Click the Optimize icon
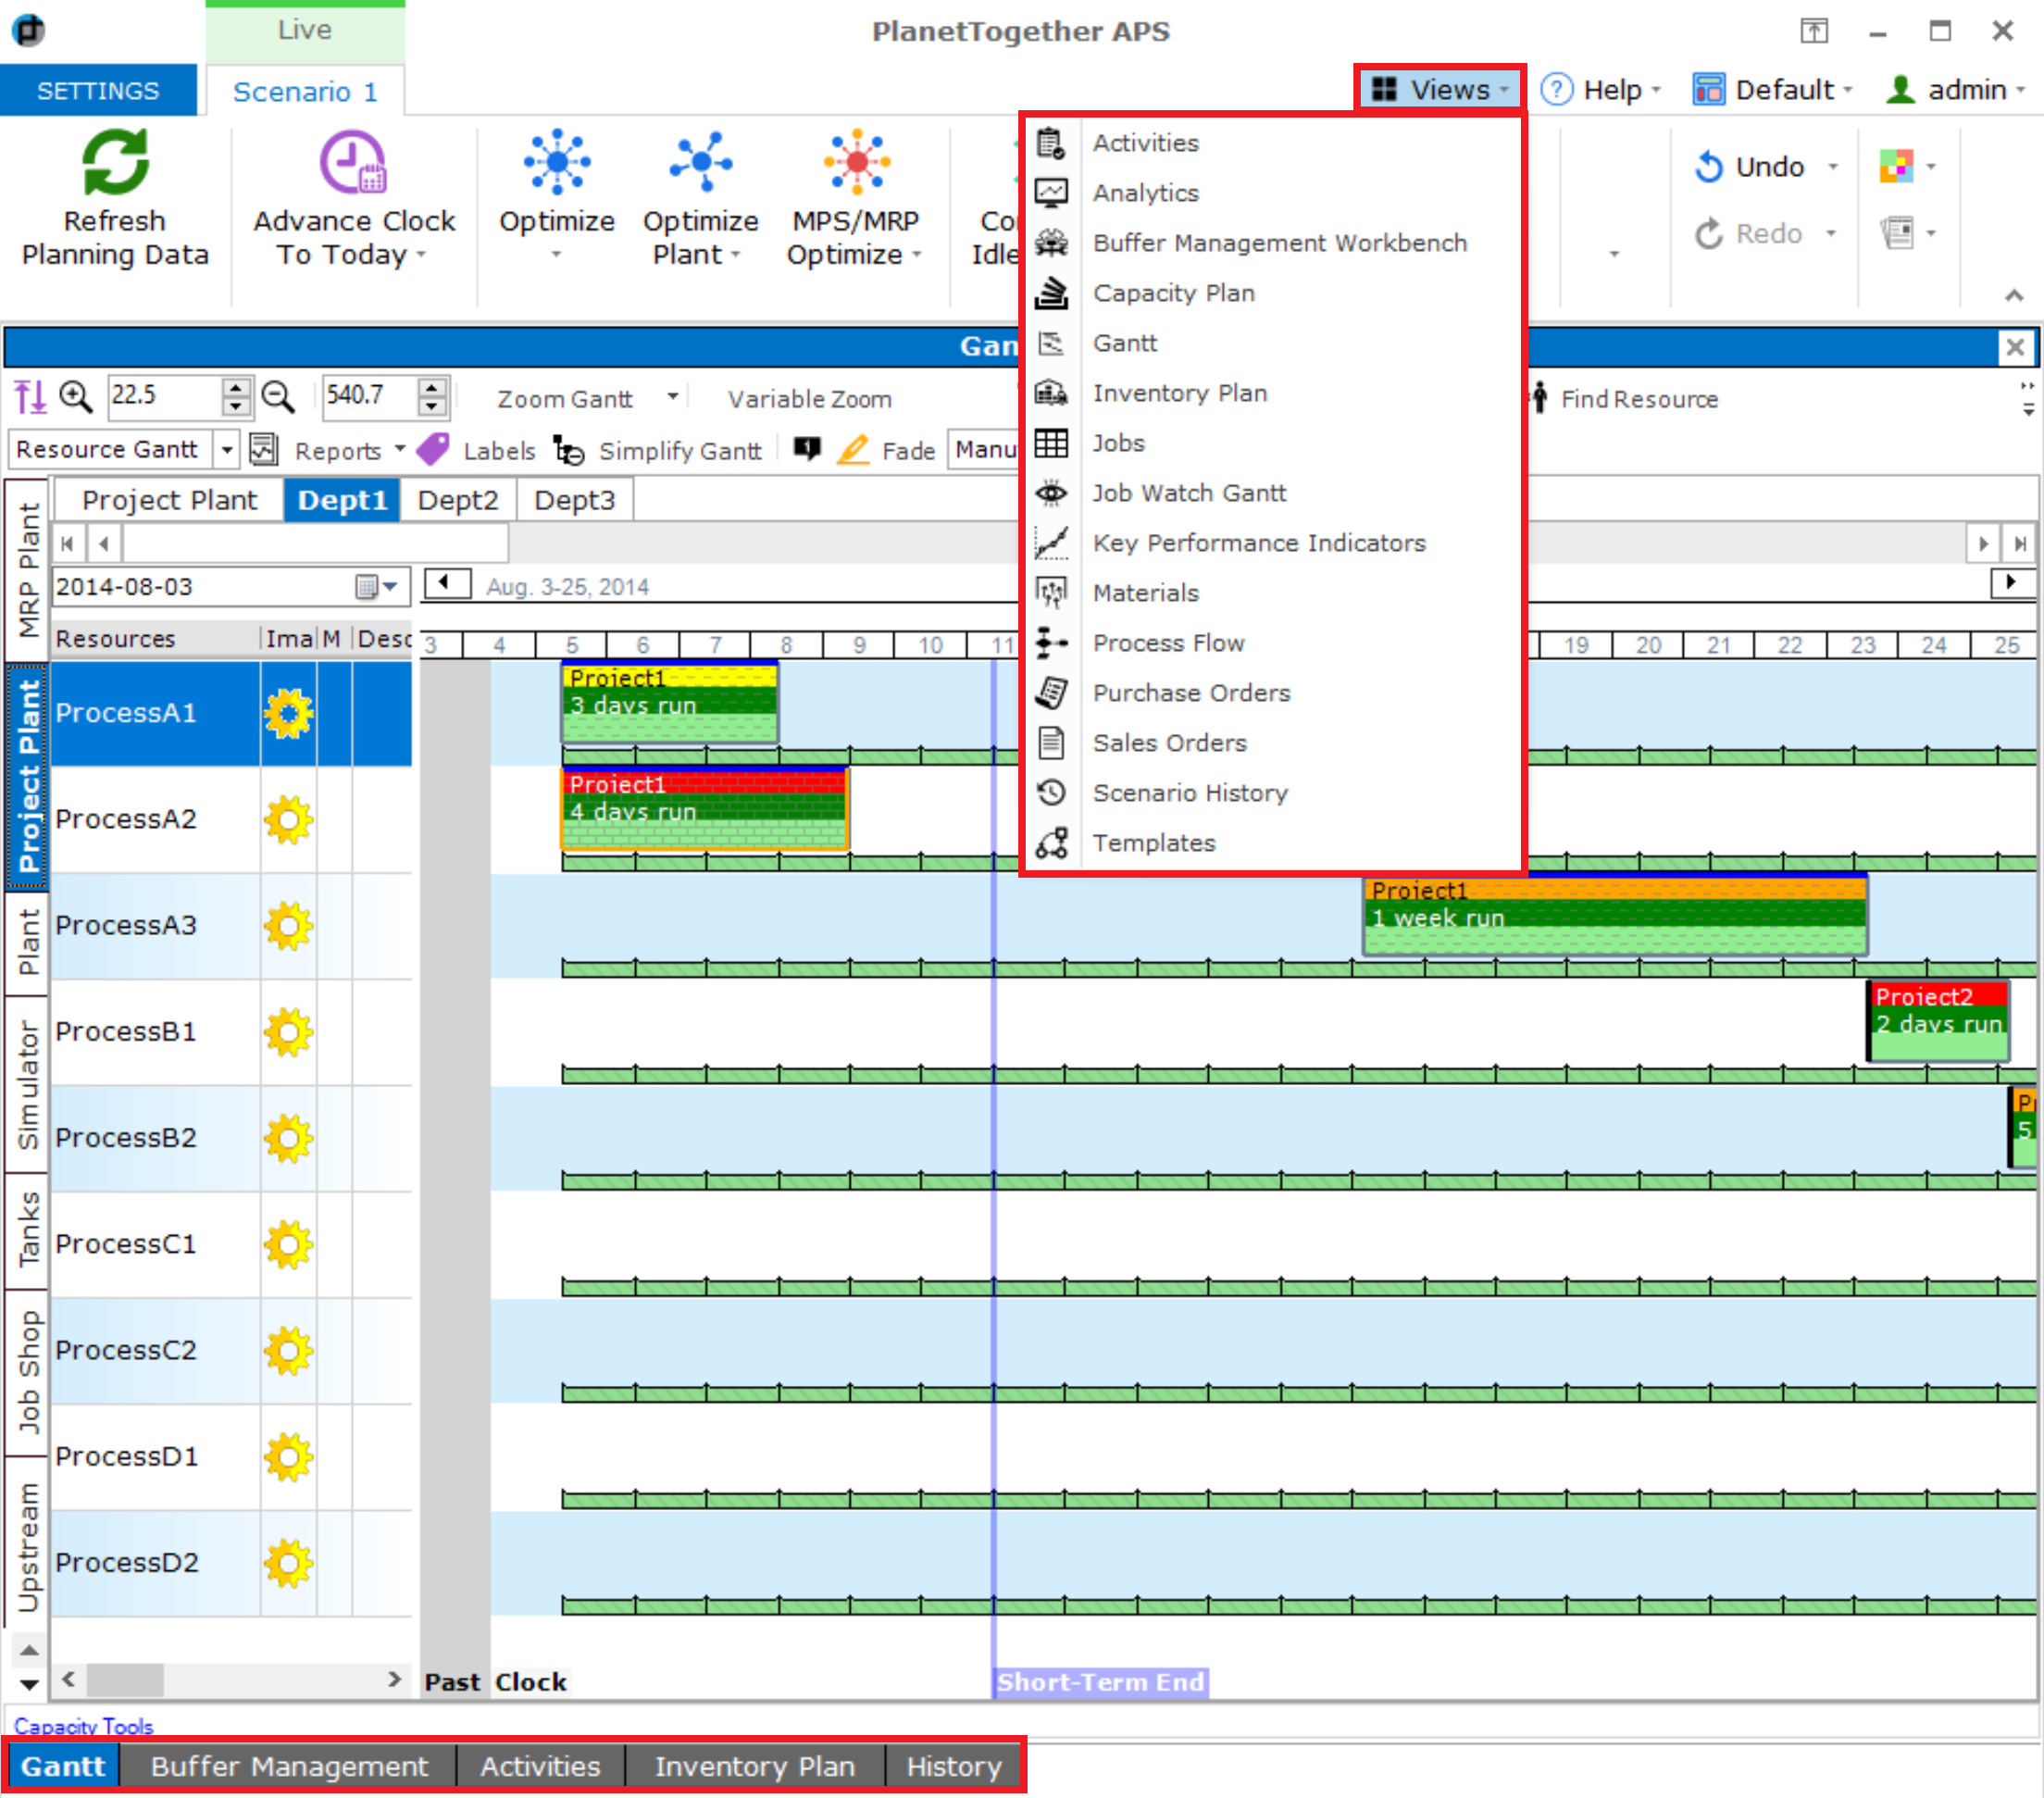Image resolution: width=2044 pixels, height=1798 pixels. 557,162
